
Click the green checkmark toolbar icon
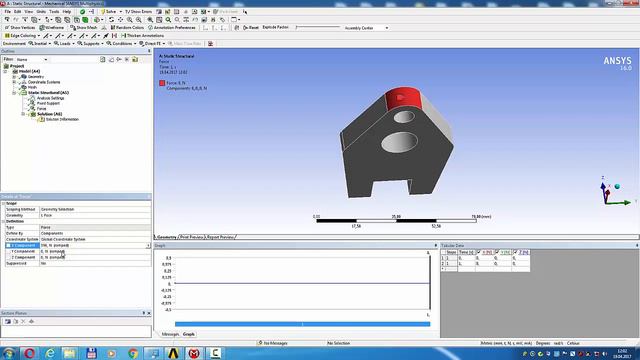[x=82, y=12]
